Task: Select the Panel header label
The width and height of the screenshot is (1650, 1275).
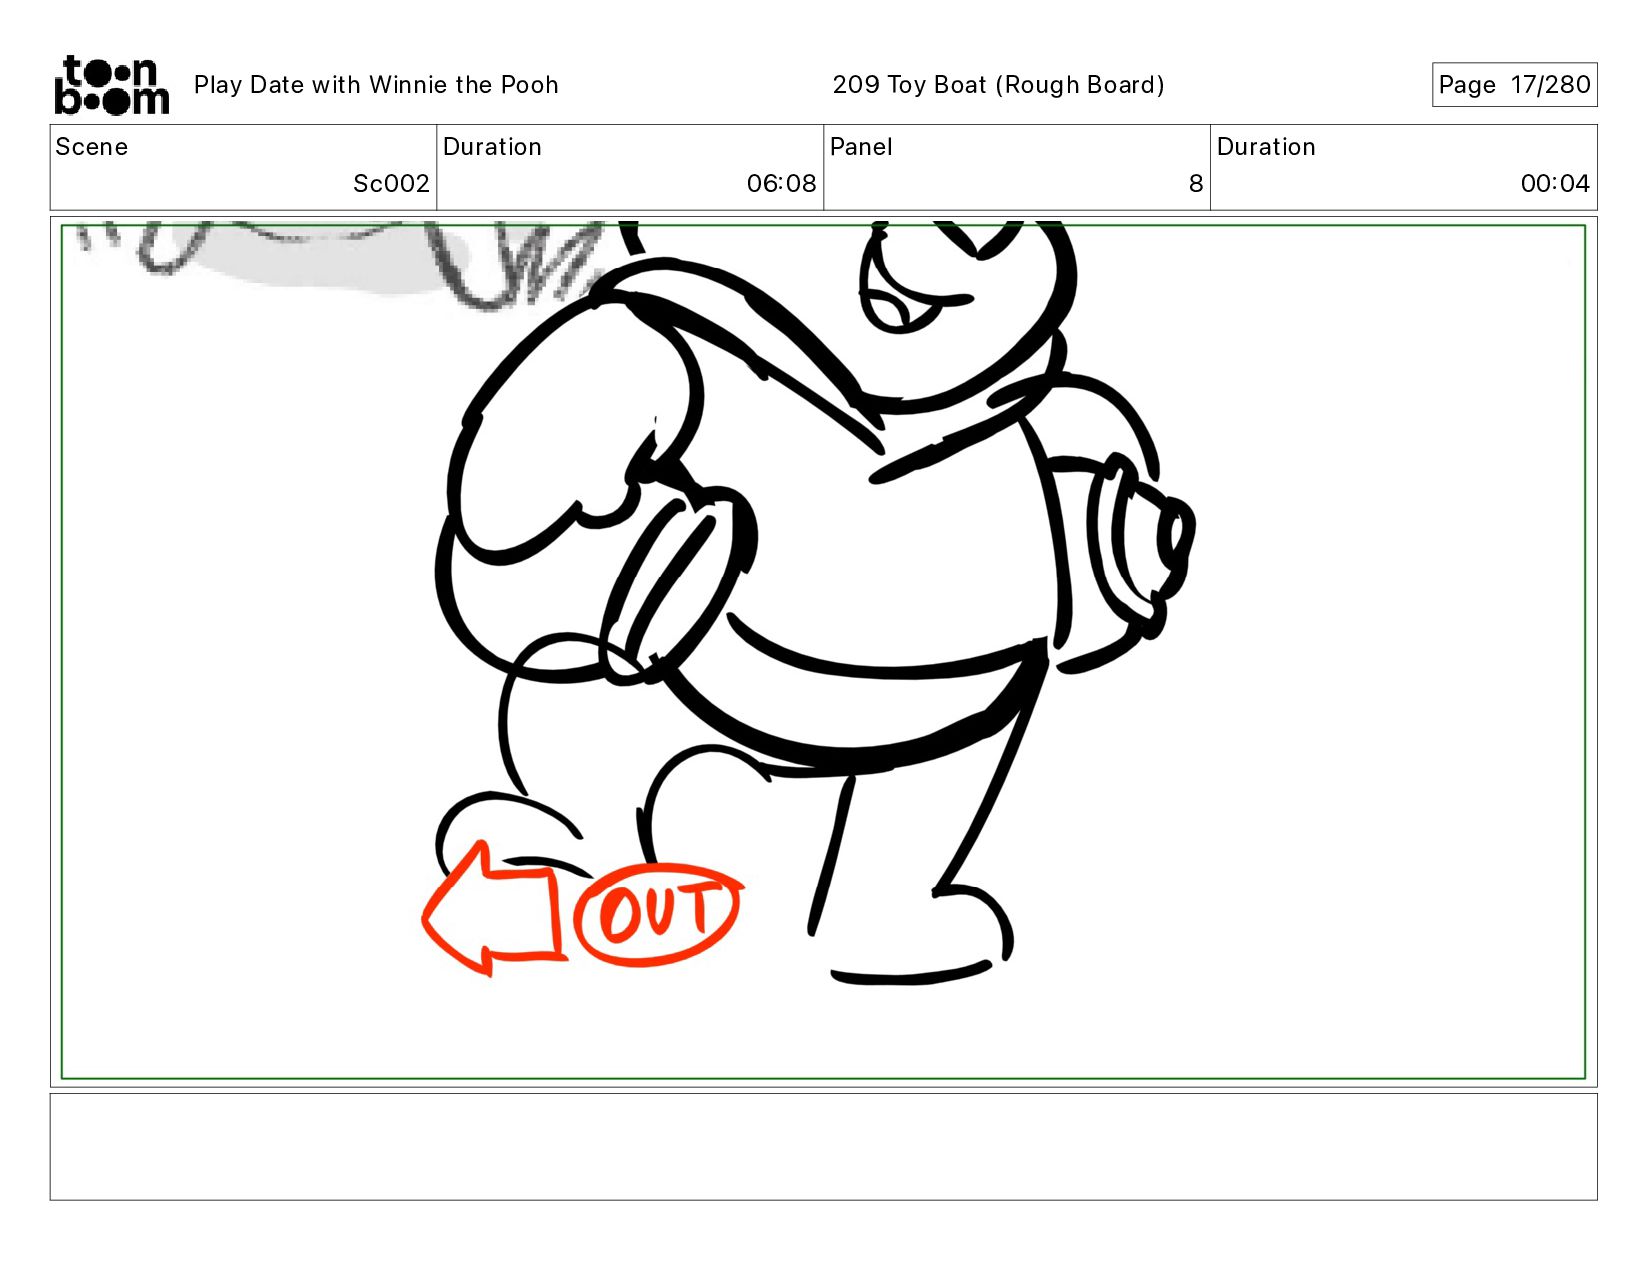Action: pos(861,147)
